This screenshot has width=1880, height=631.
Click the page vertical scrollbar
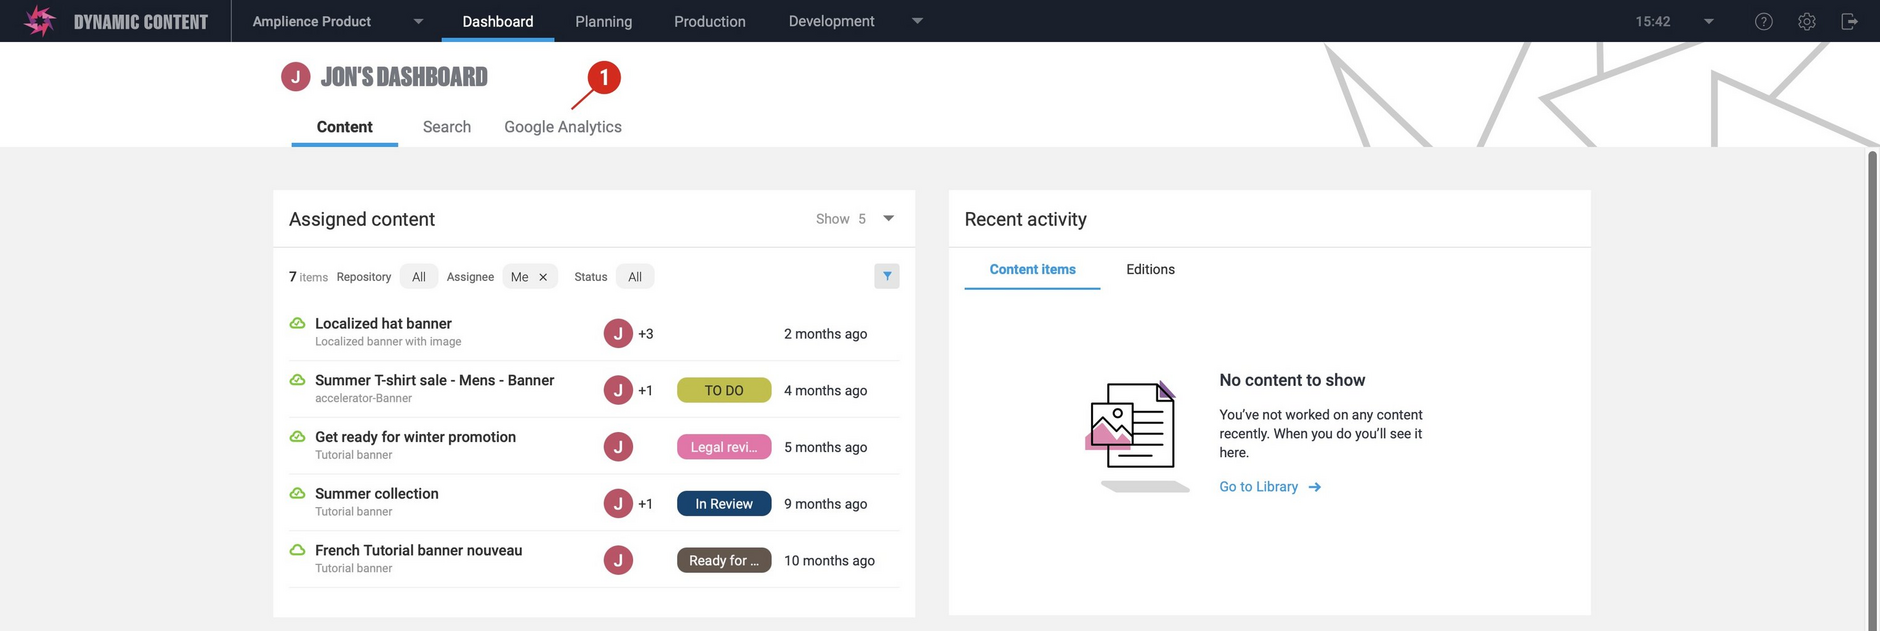[1873, 390]
